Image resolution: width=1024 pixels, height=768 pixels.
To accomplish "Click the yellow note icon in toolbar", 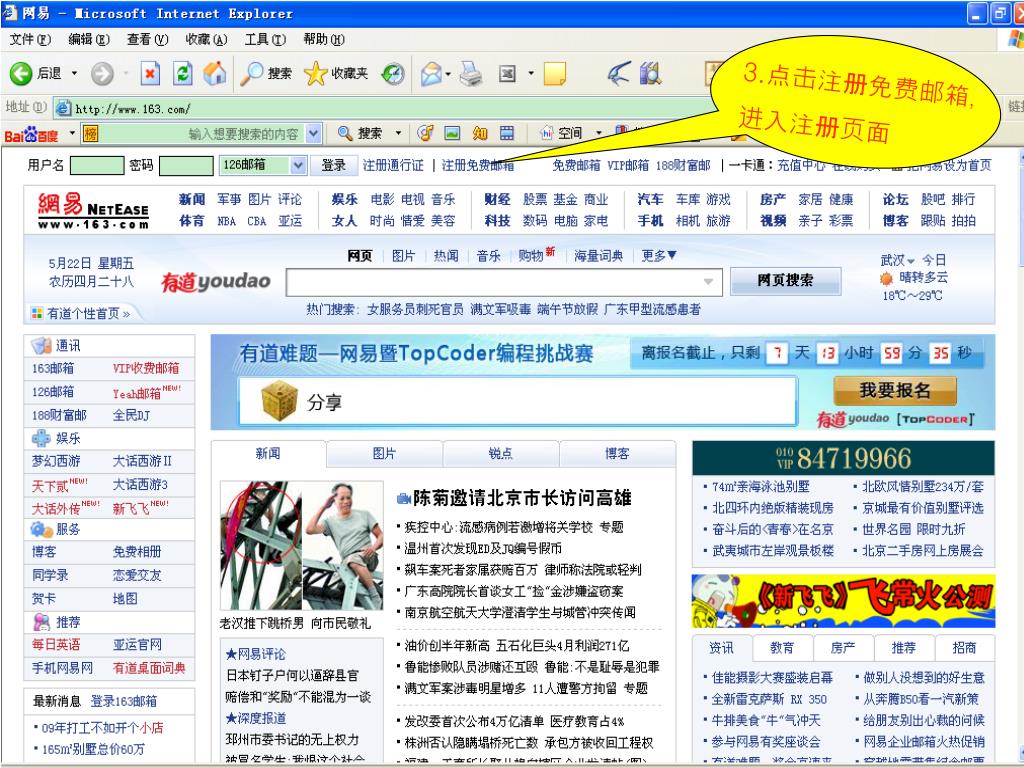I will (x=554, y=74).
